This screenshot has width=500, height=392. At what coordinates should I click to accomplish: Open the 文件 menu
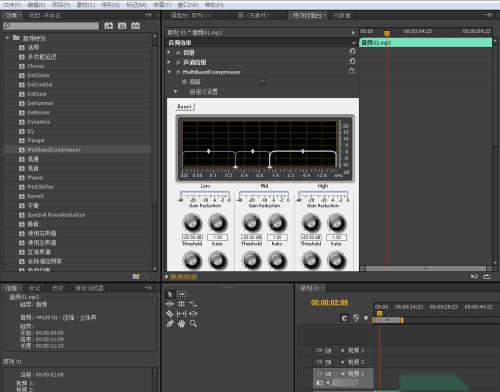tap(12, 5)
